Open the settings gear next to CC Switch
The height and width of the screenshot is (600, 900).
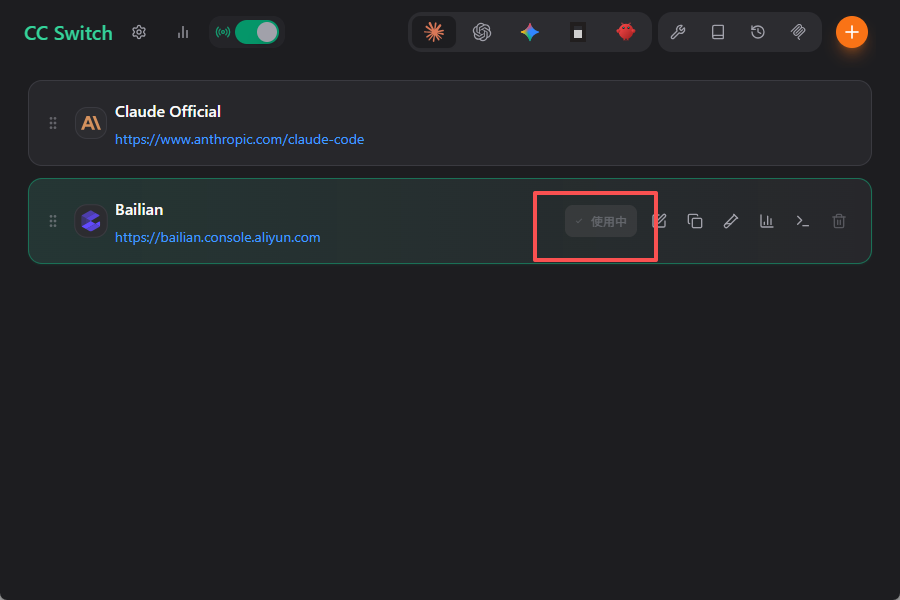coord(139,32)
